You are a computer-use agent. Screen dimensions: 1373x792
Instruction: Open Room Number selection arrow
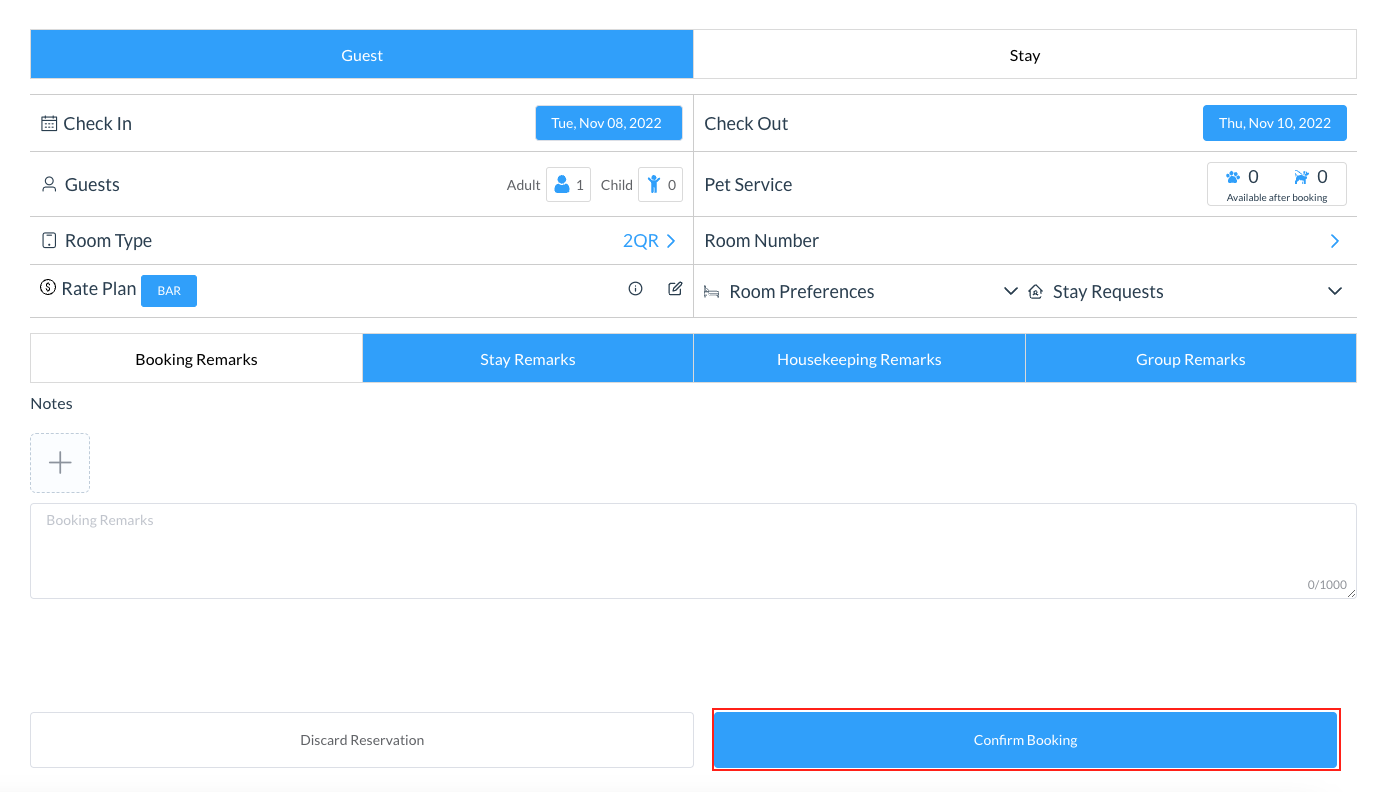(x=1334, y=241)
